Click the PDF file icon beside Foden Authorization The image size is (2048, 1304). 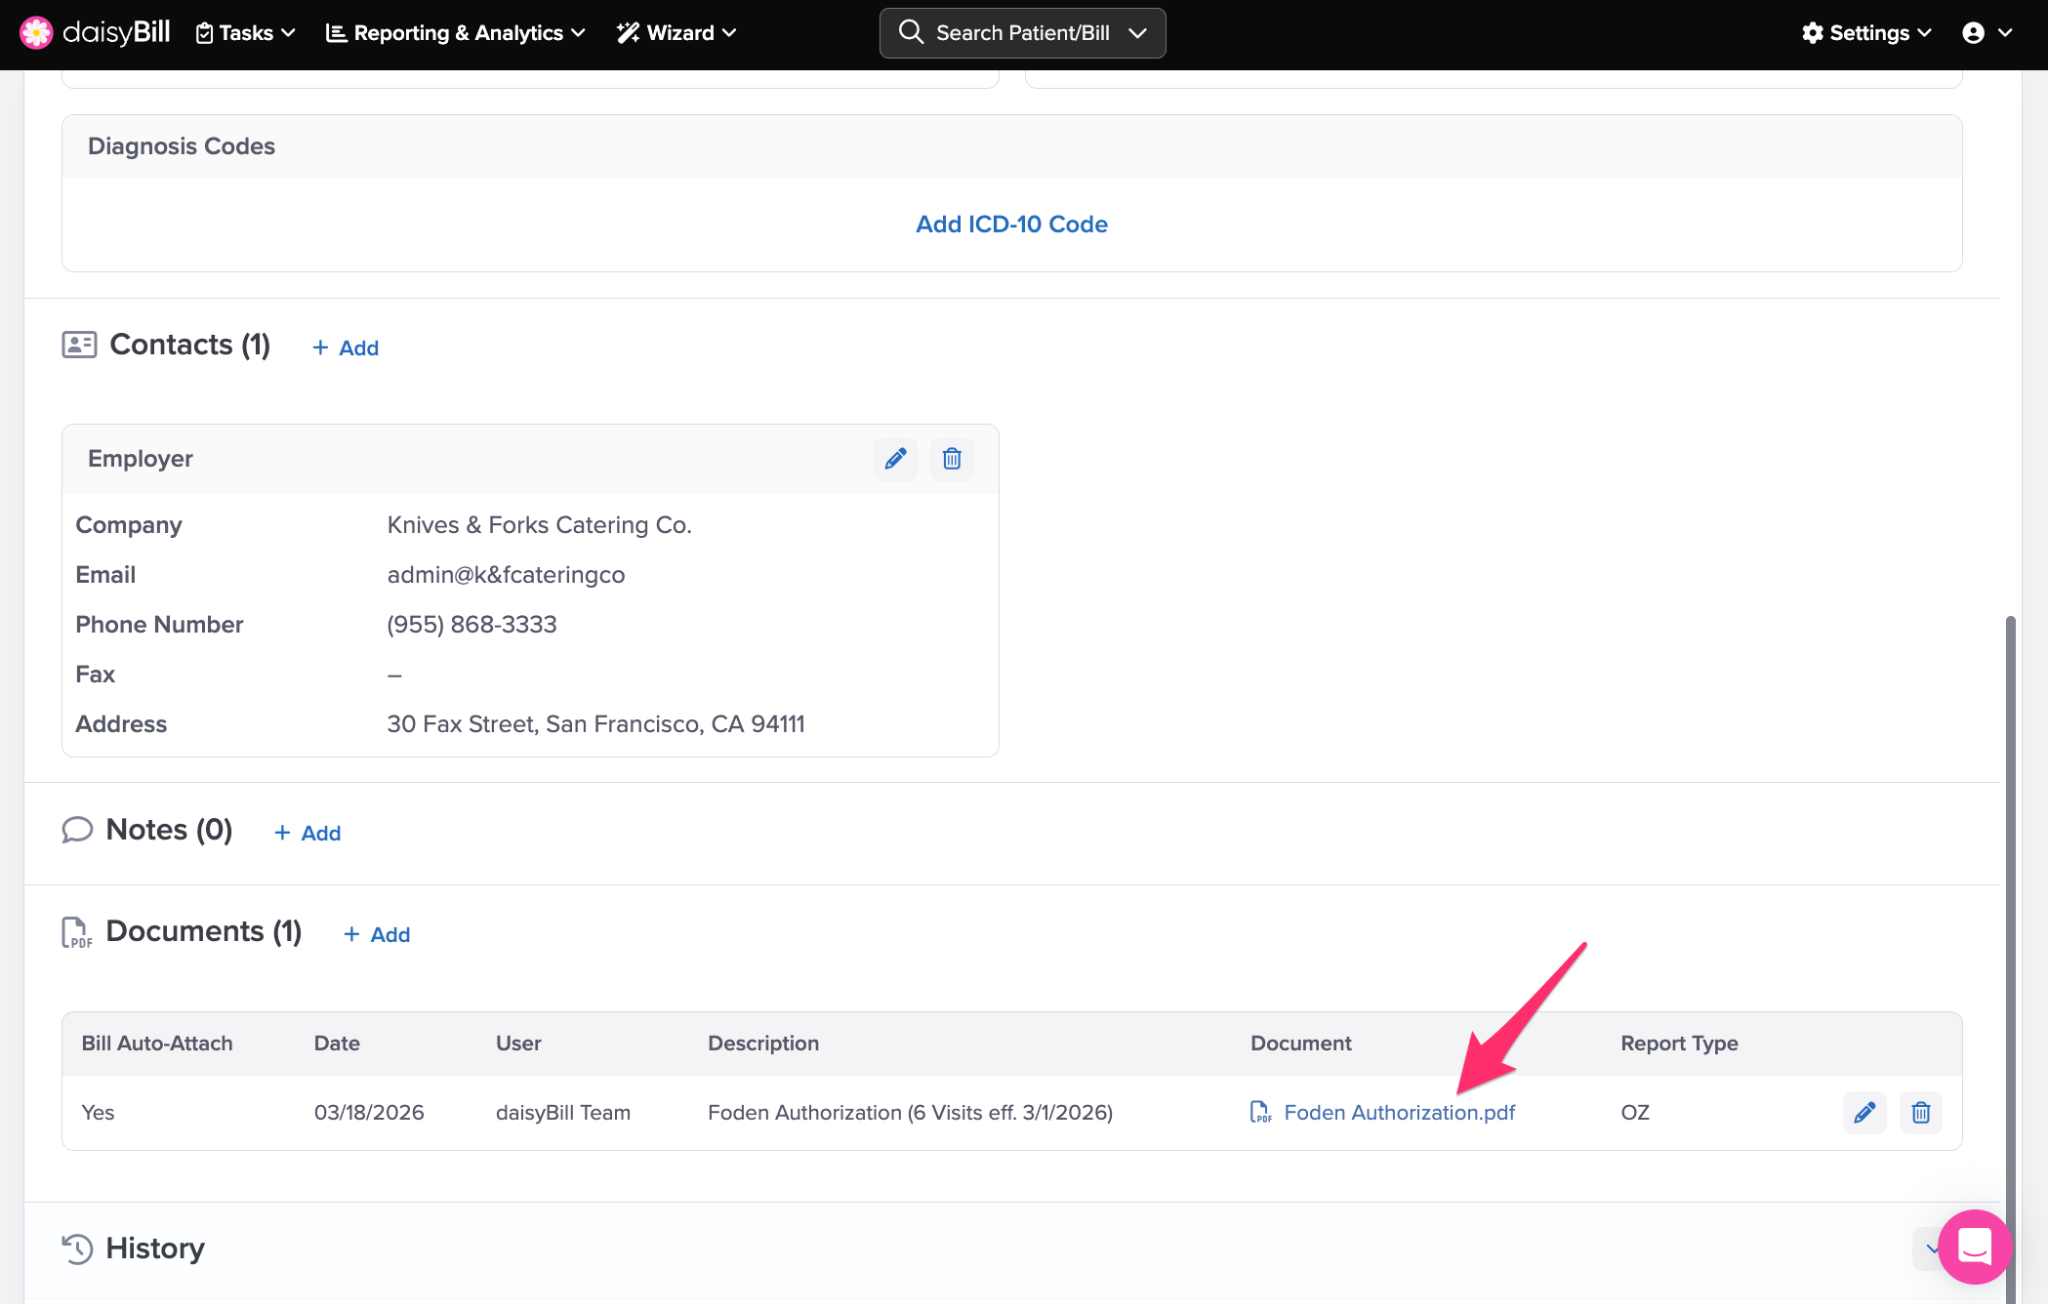(x=1260, y=1113)
